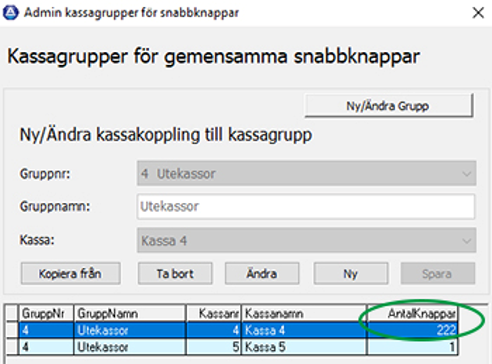Close the Admin kassagrupper window
The image size is (492, 364).
(x=478, y=13)
